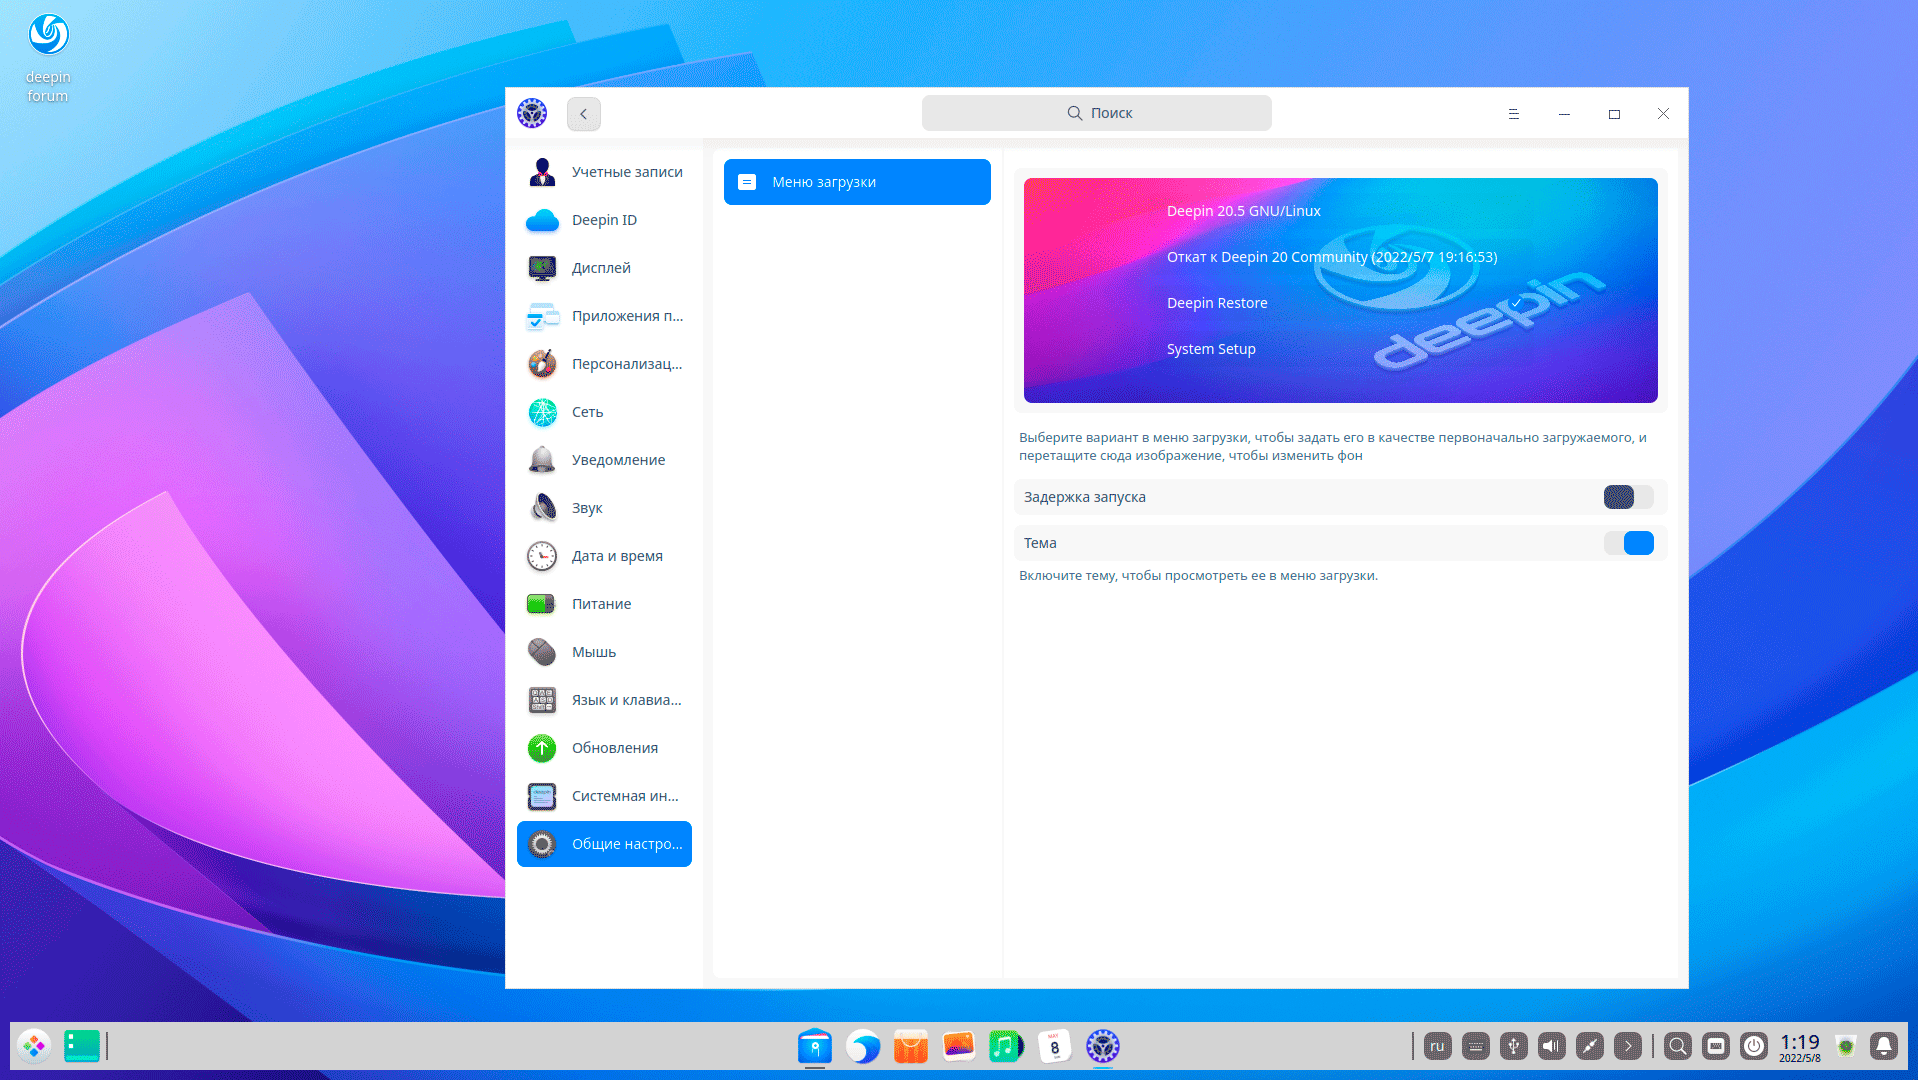Open the Calendar dock icon
The image size is (1918, 1080).
pyautogui.click(x=1055, y=1046)
